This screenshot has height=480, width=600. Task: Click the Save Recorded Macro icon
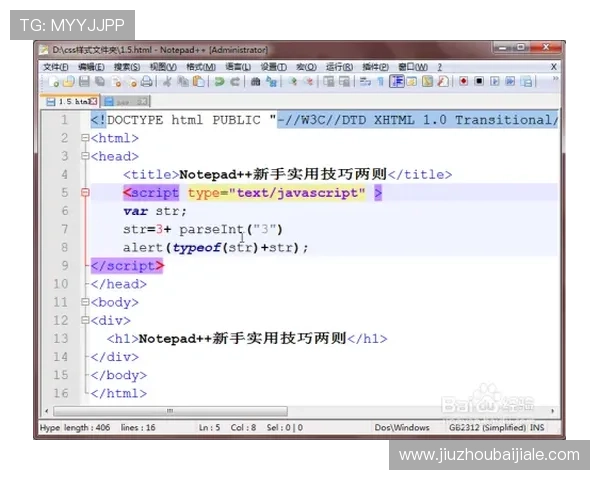point(527,82)
